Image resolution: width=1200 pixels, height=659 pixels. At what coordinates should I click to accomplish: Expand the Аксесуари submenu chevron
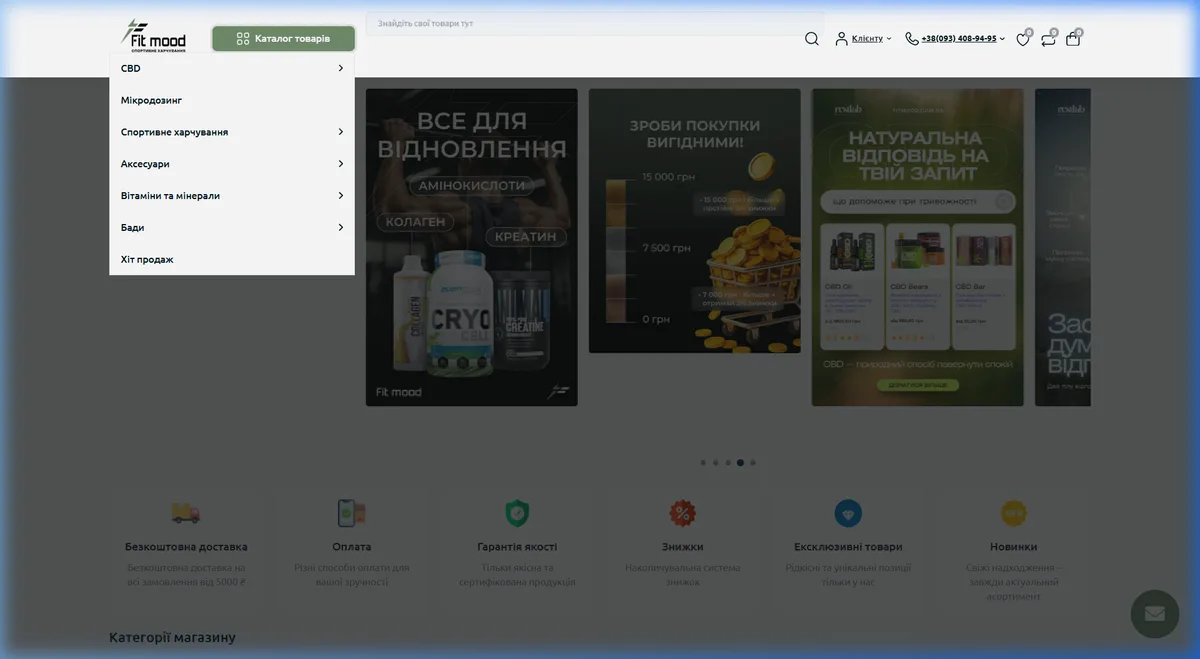(340, 164)
